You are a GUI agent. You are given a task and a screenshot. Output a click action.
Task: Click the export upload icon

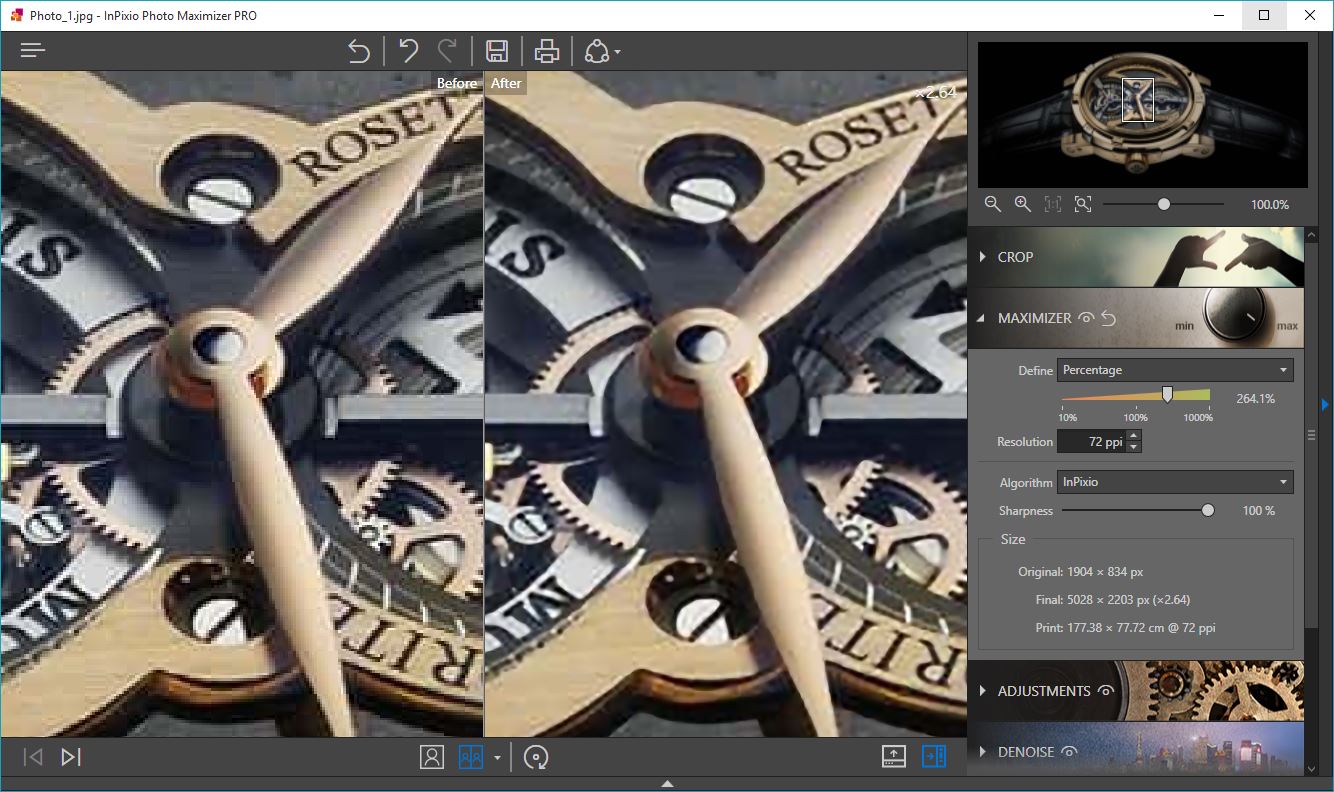(894, 757)
